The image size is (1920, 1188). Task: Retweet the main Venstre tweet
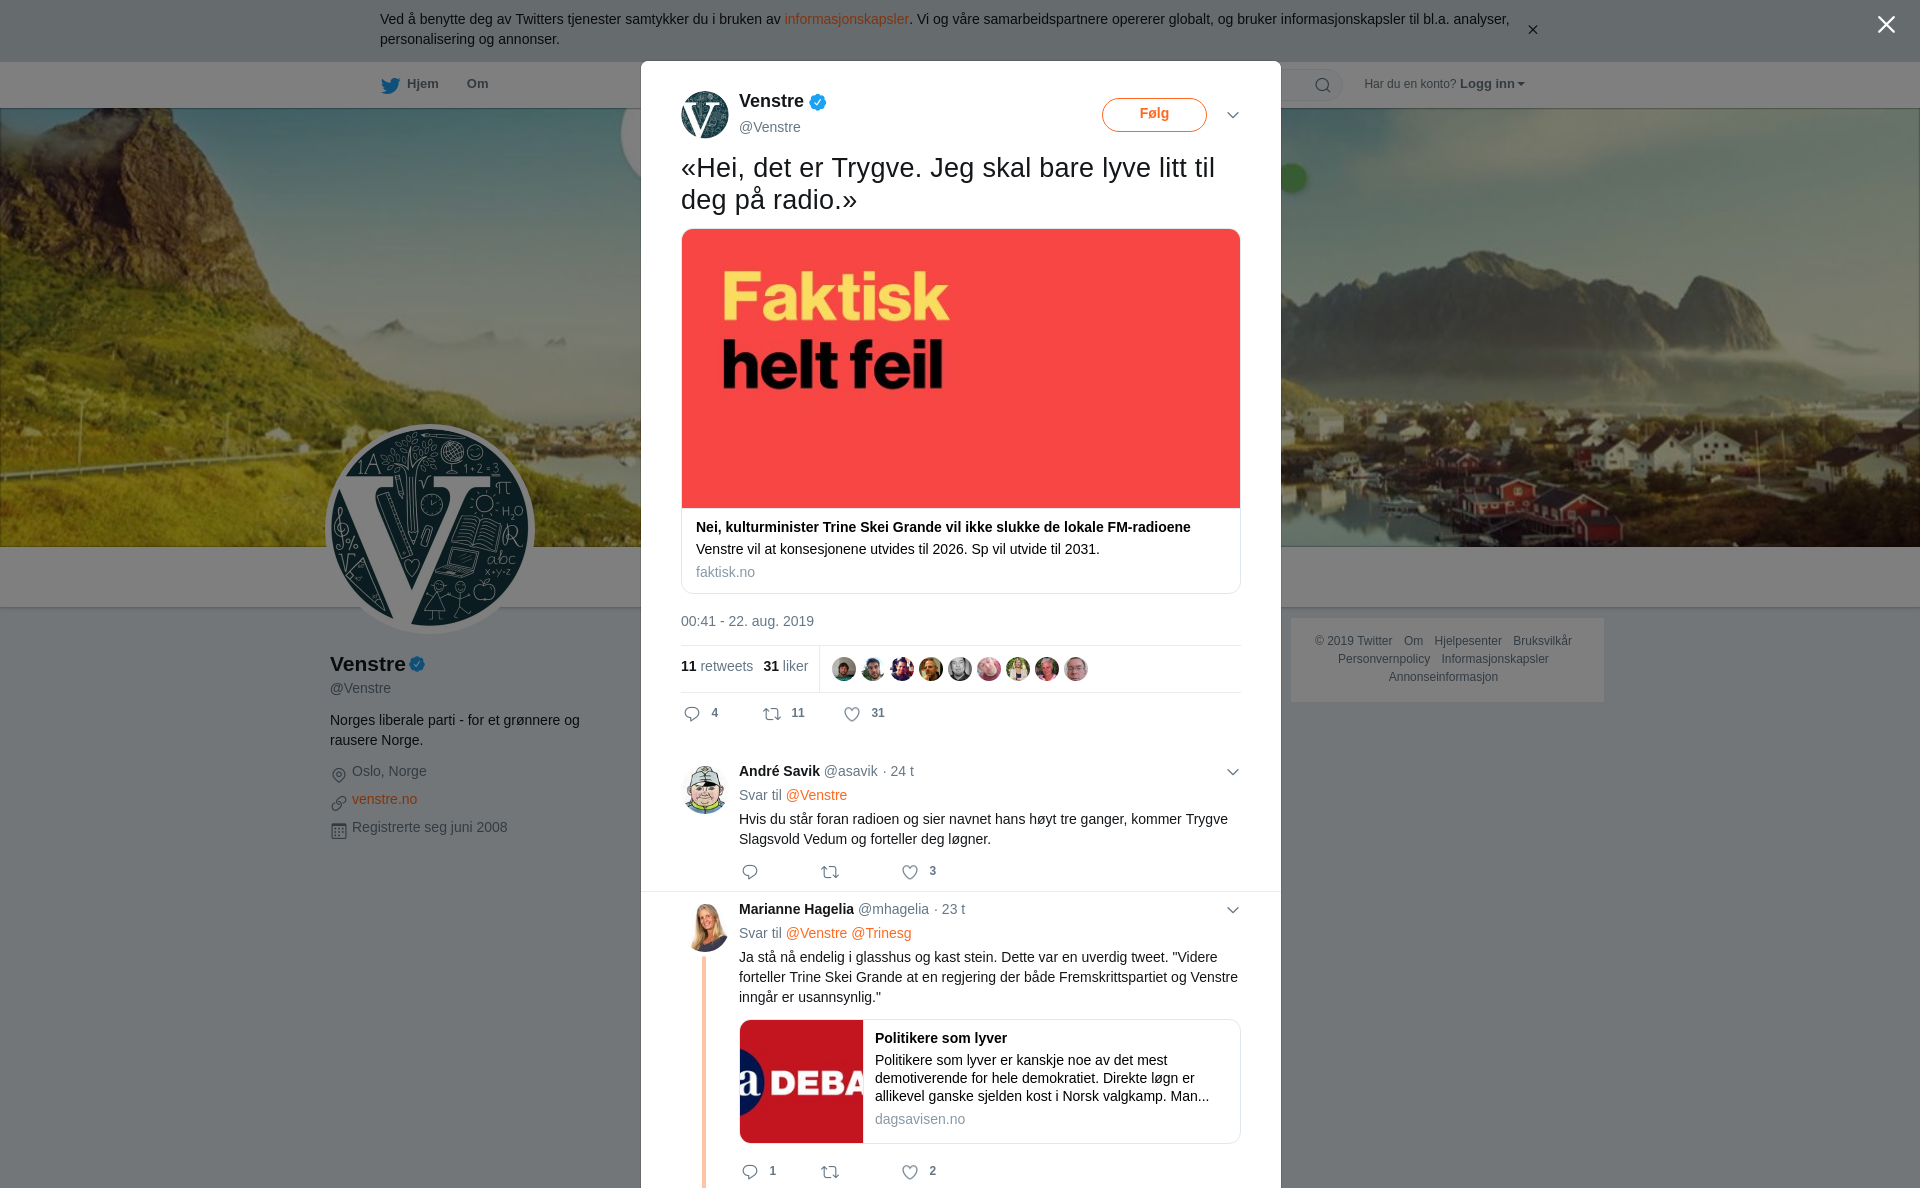[772, 714]
